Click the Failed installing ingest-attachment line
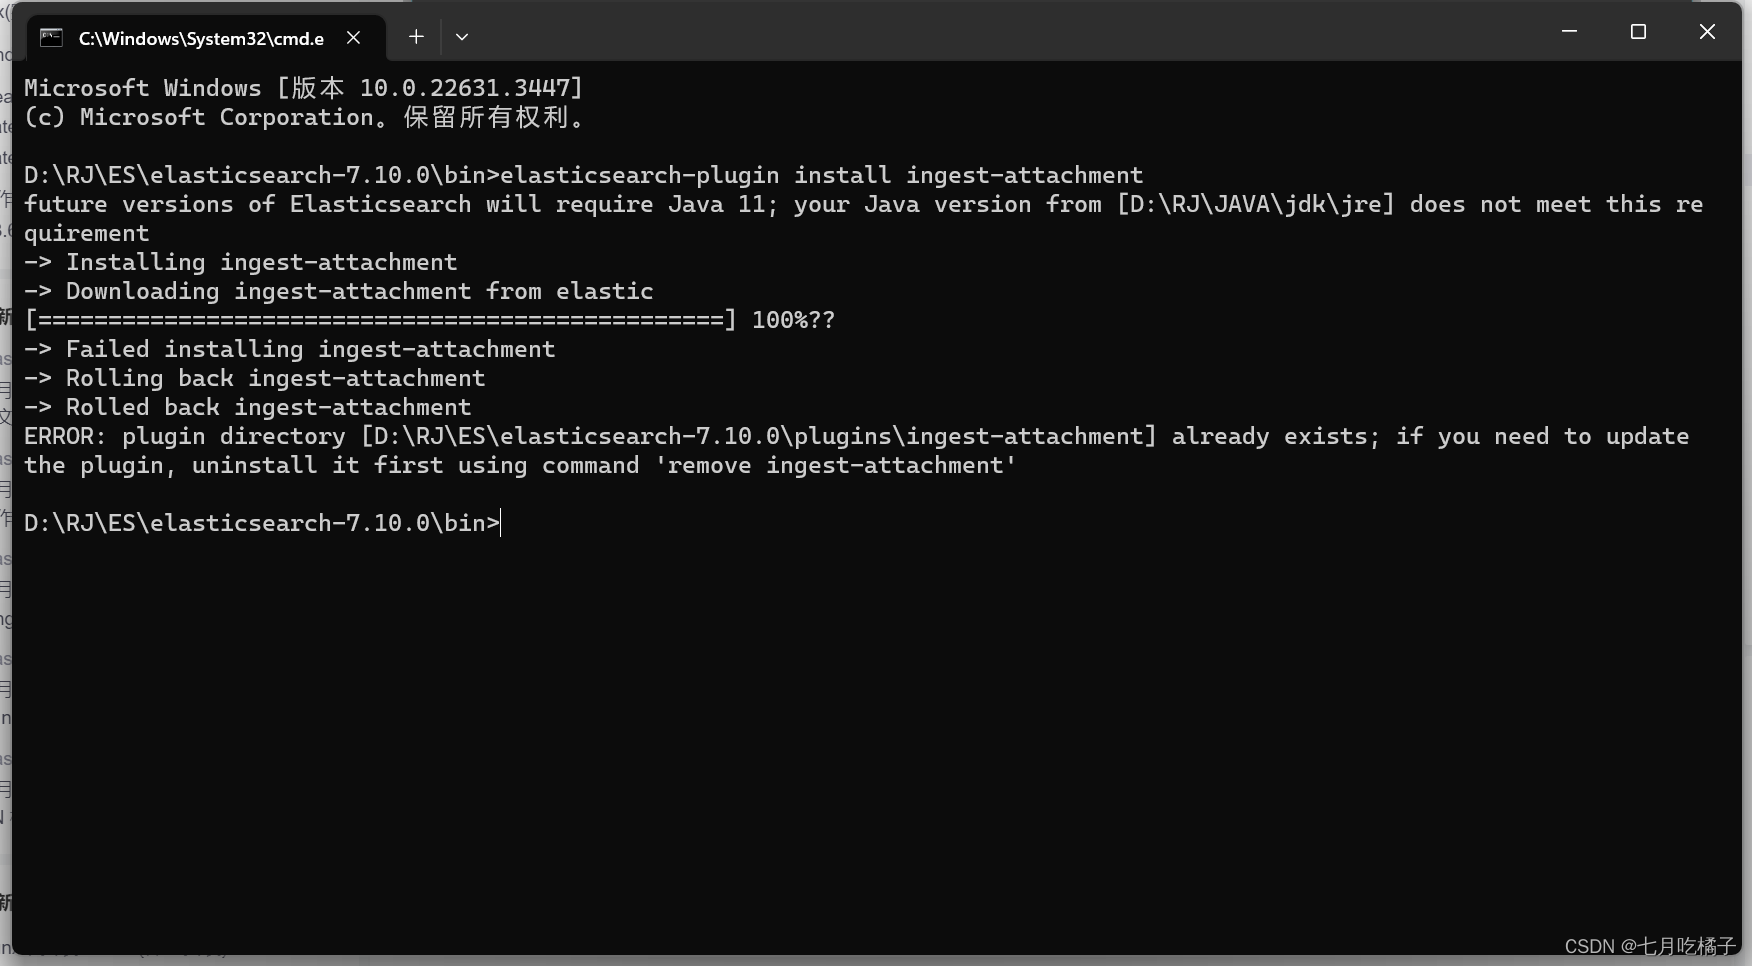The width and height of the screenshot is (1752, 966). (290, 349)
